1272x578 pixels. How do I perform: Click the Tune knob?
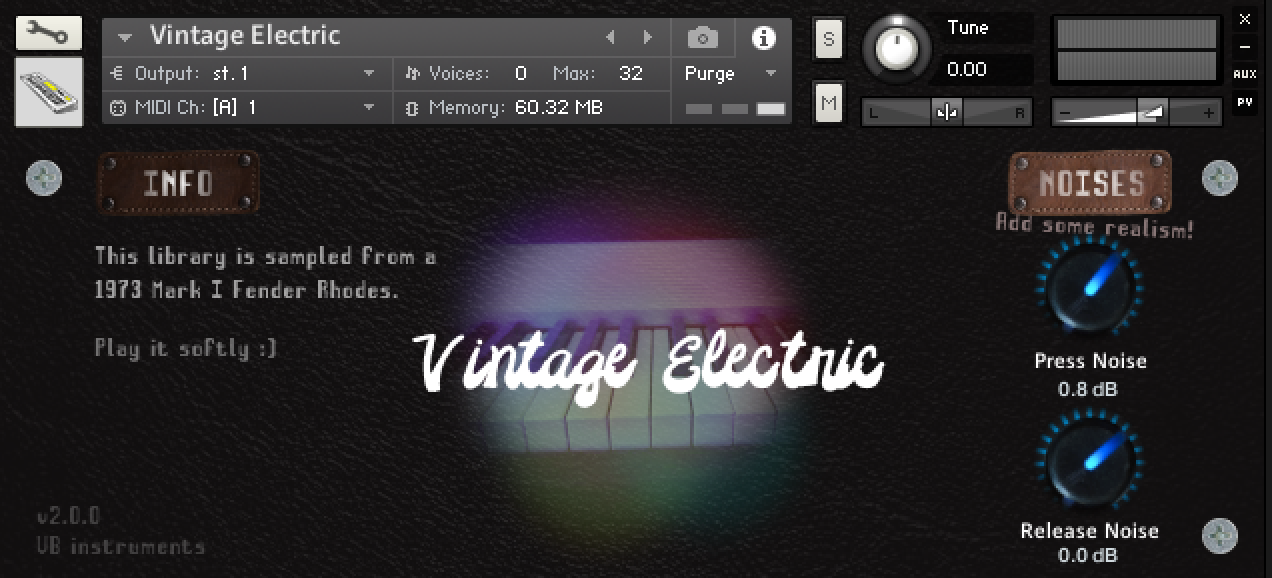click(x=896, y=48)
